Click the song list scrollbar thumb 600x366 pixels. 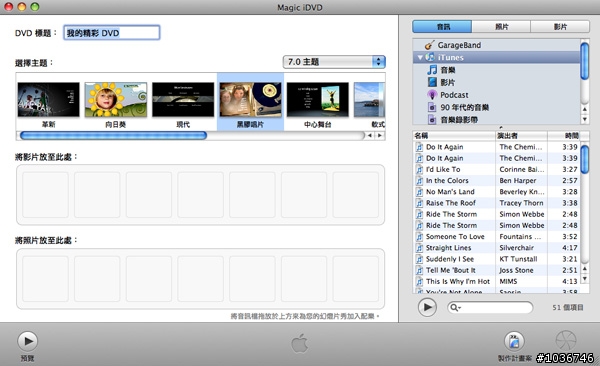tap(584, 159)
